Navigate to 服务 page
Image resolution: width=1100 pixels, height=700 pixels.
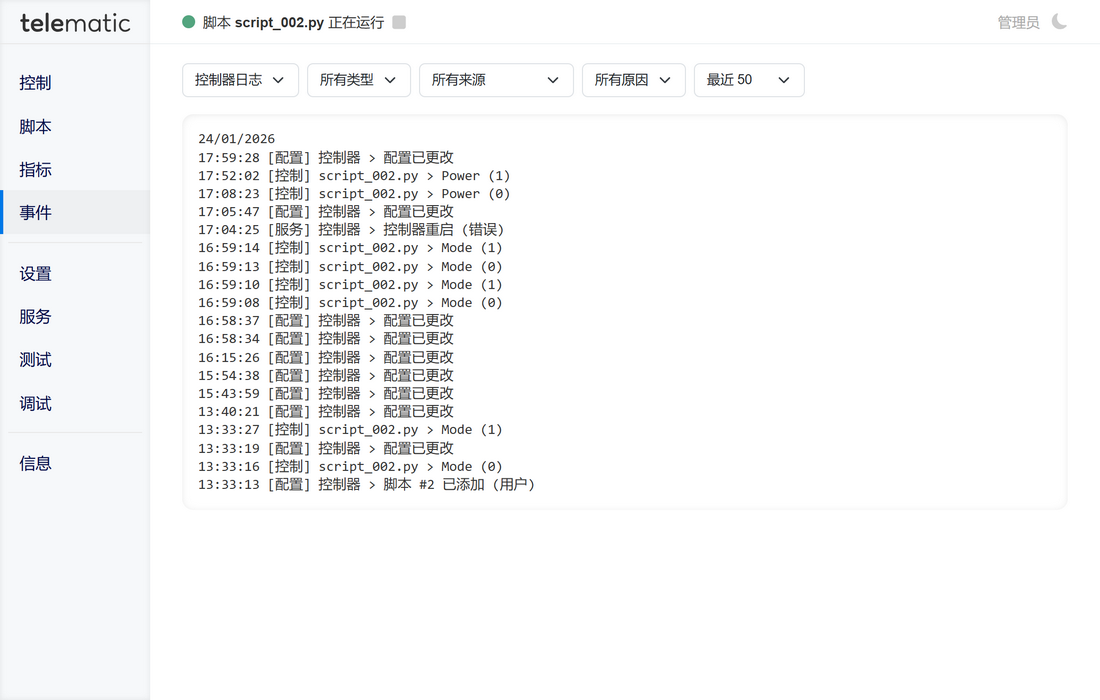point(36,317)
